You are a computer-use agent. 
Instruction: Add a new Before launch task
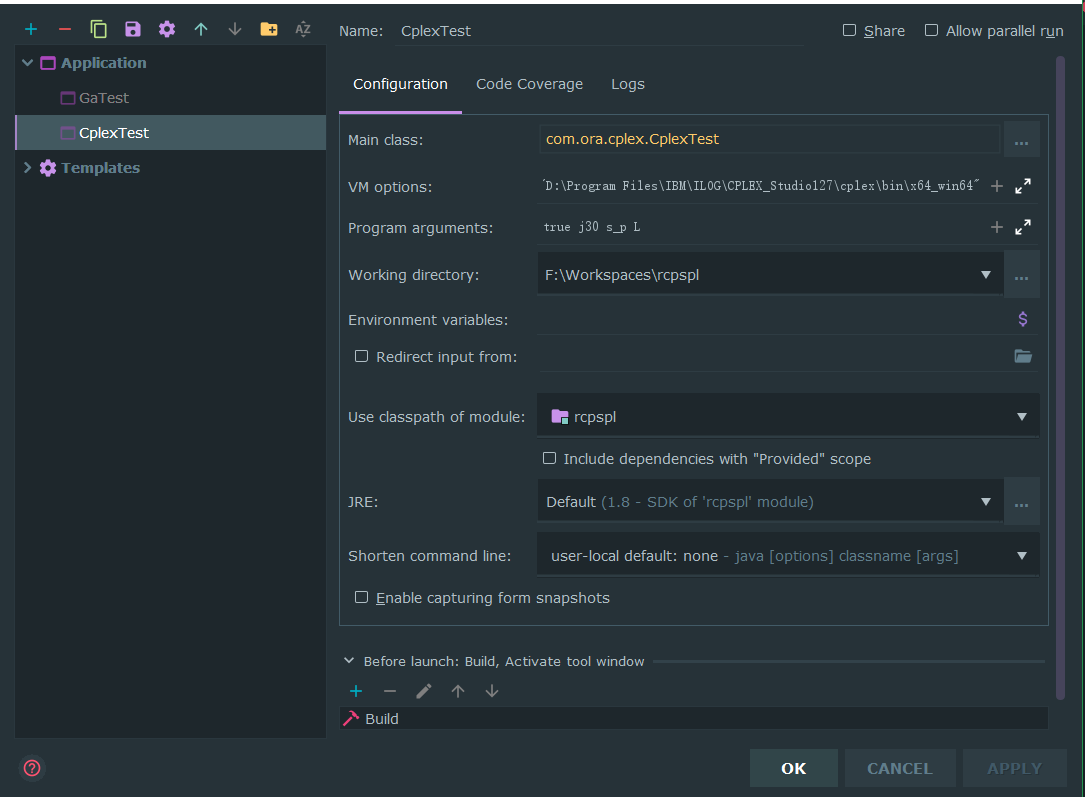pos(356,690)
